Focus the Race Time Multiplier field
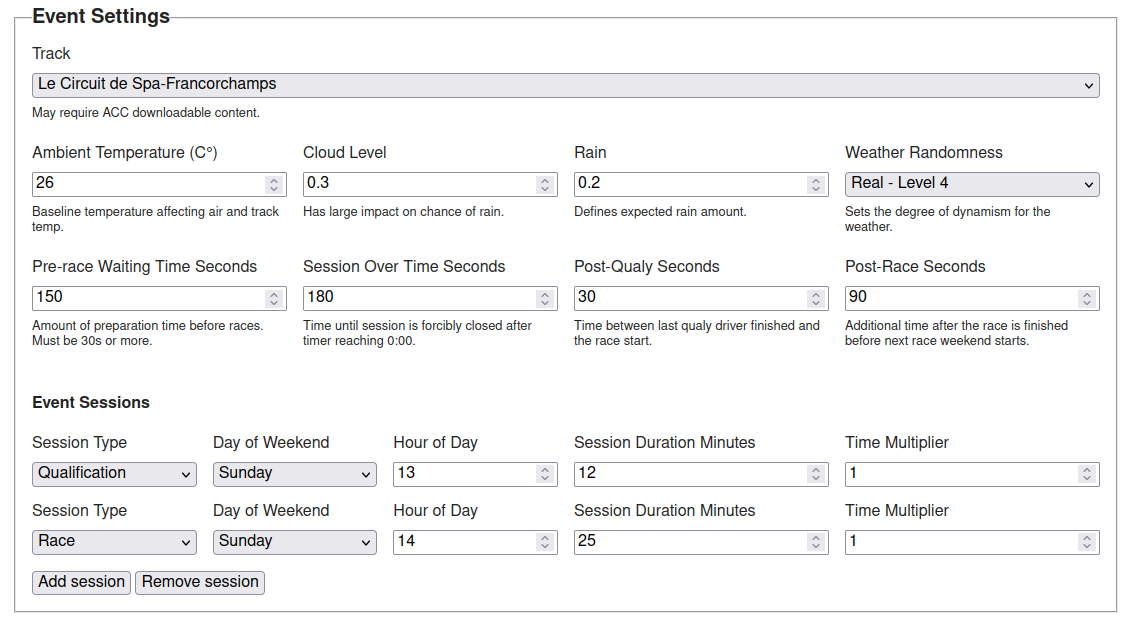Image resolution: width=1132 pixels, height=631 pixels. click(x=959, y=542)
